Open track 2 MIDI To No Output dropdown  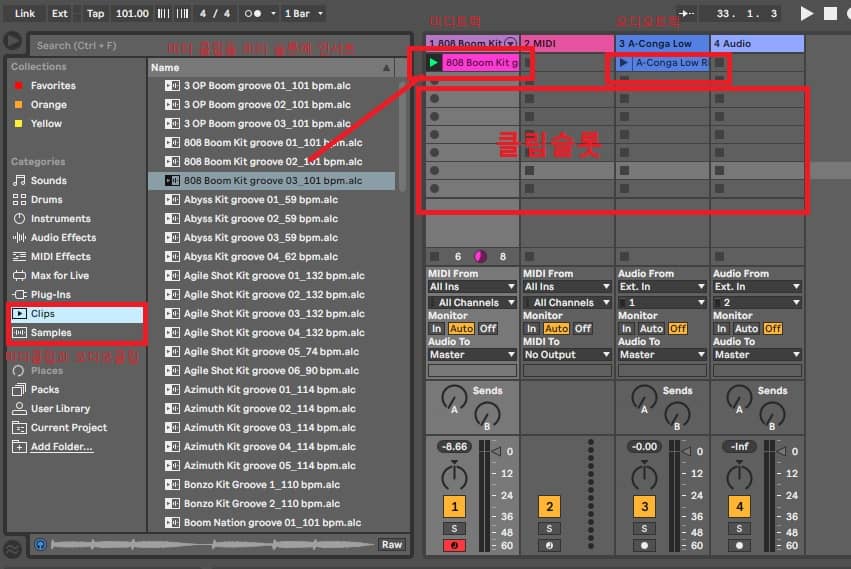567,355
